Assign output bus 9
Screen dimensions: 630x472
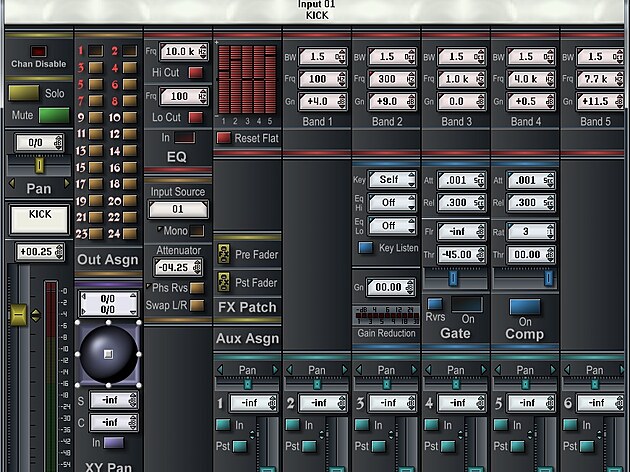pos(95,117)
